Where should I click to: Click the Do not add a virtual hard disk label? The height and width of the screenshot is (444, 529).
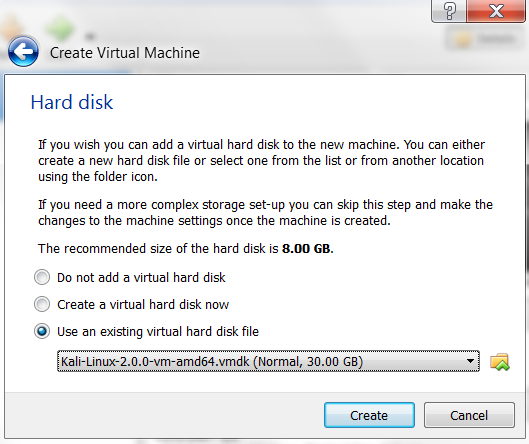point(141,278)
